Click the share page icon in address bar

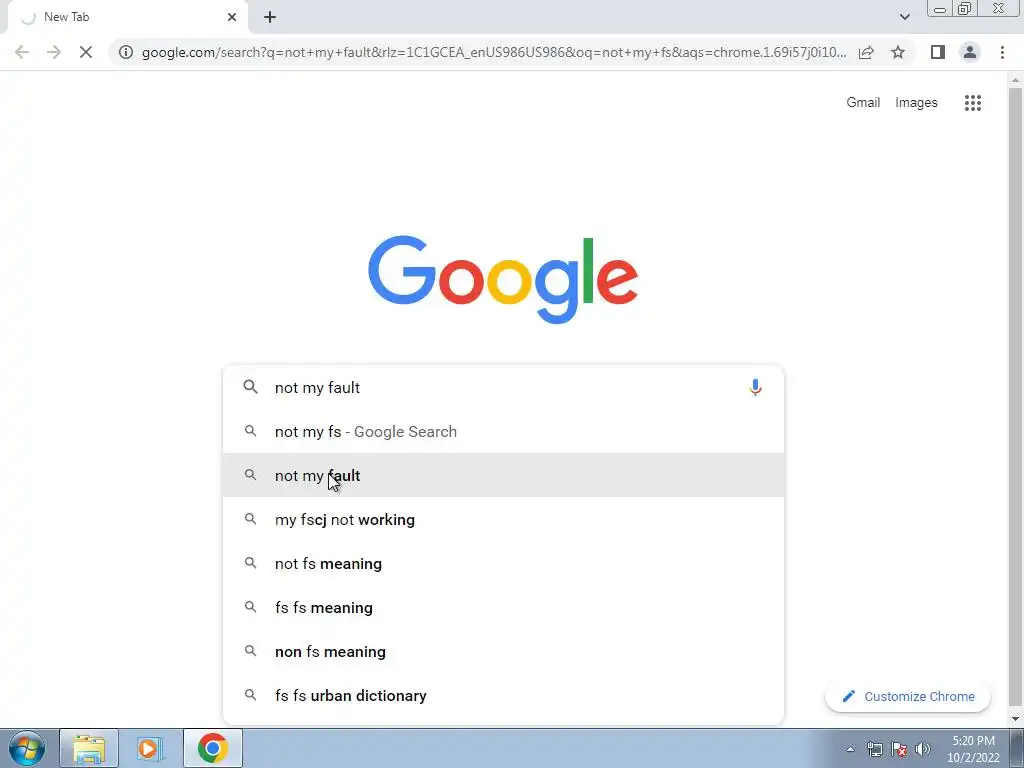[866, 52]
